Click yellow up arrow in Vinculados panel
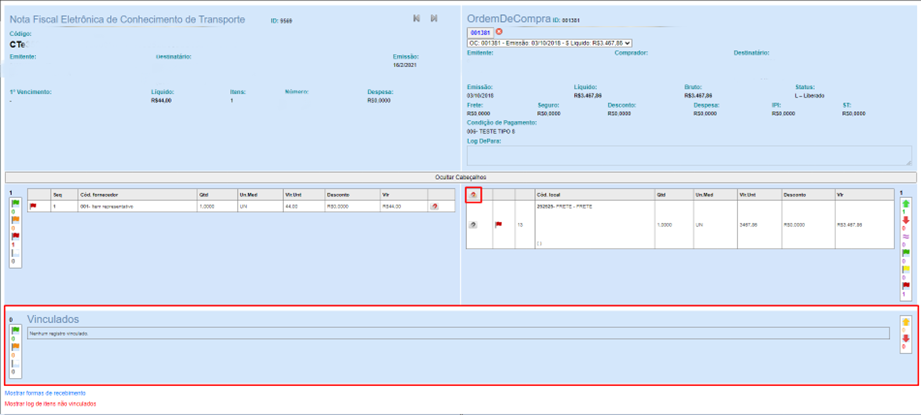The image size is (921, 415). (x=906, y=323)
